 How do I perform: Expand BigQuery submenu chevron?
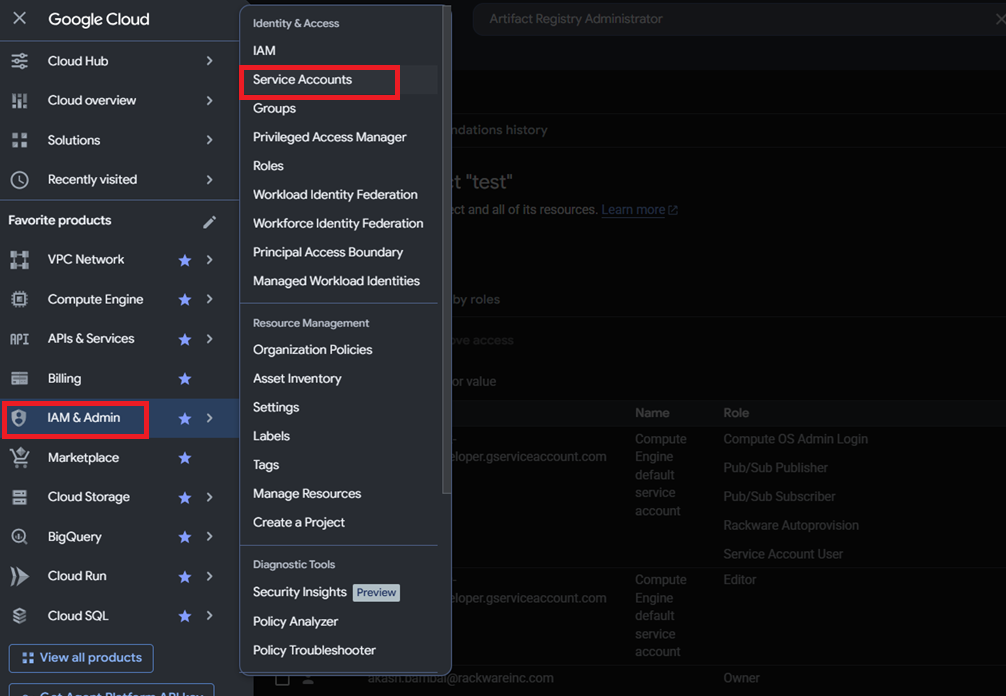(209, 536)
